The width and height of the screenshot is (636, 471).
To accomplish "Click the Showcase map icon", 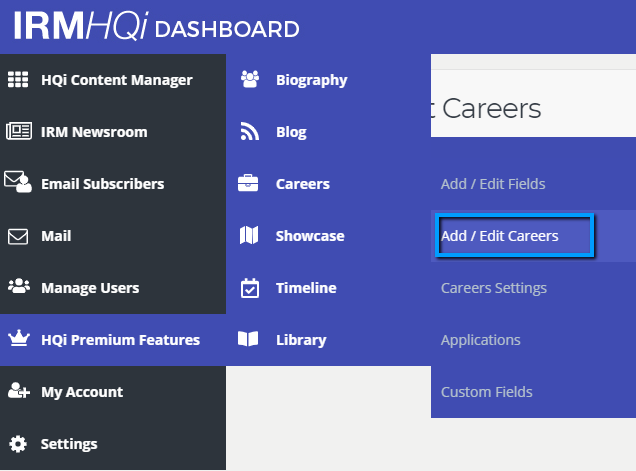I will 249,235.
